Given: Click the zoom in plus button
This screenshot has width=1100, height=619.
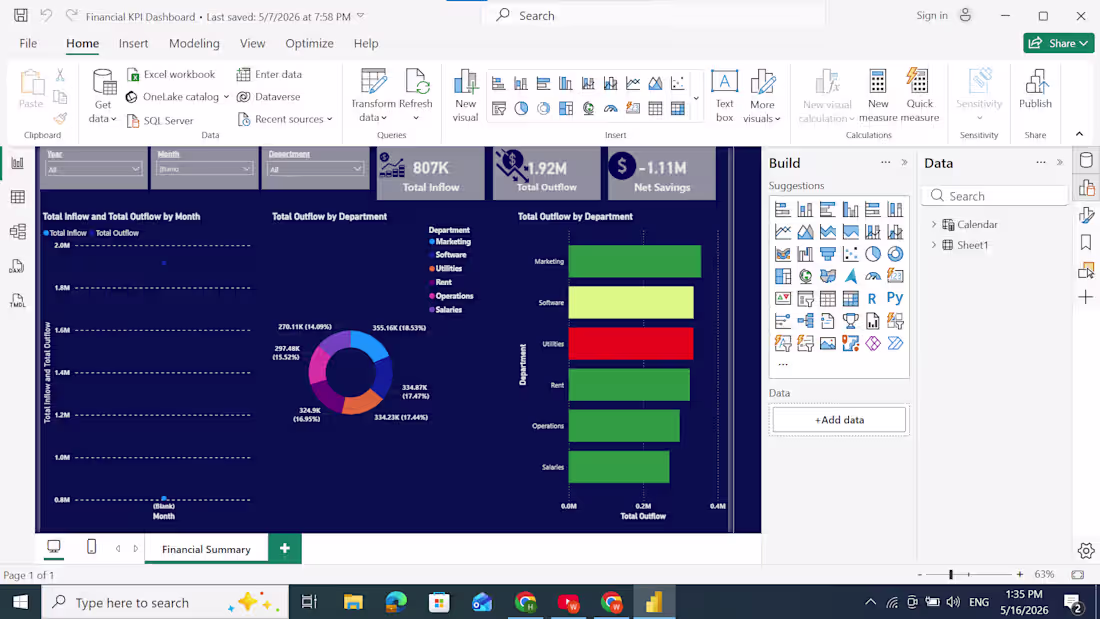Looking at the screenshot, I should pyautogui.click(x=1019, y=574).
